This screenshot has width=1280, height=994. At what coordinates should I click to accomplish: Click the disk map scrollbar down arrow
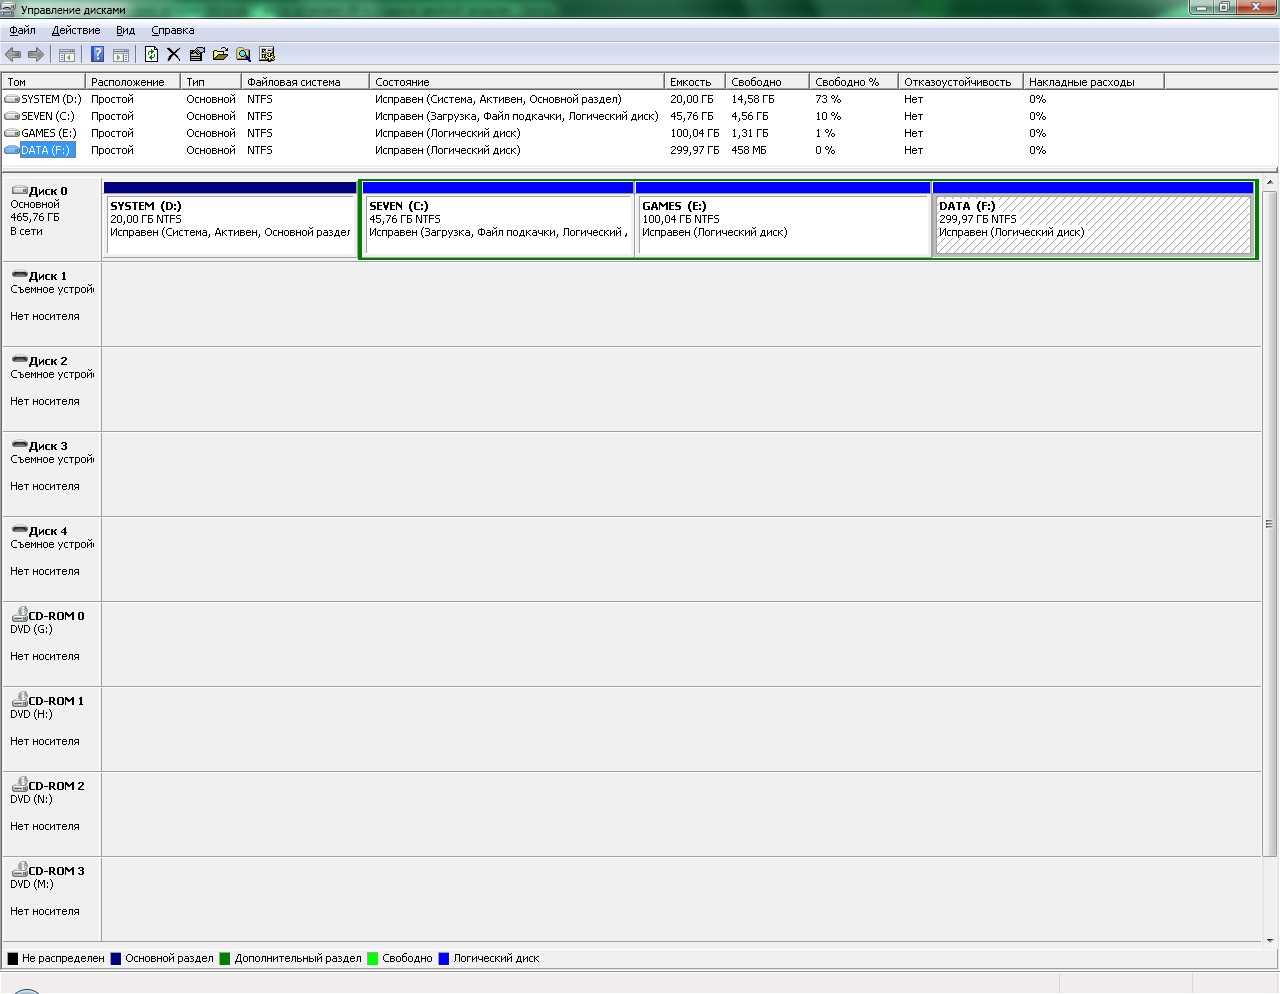tap(1270, 940)
